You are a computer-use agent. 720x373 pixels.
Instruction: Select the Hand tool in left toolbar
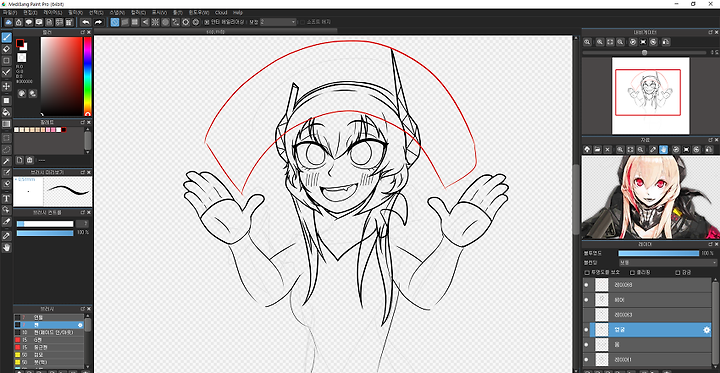point(6,248)
